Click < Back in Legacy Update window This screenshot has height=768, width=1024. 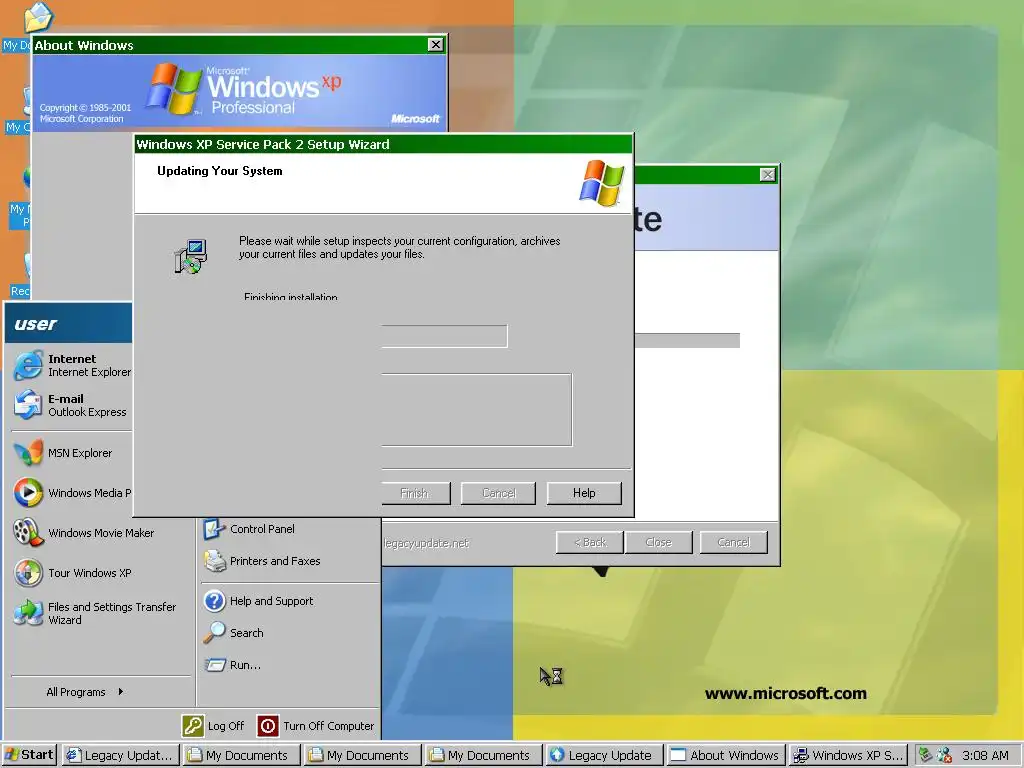click(590, 542)
